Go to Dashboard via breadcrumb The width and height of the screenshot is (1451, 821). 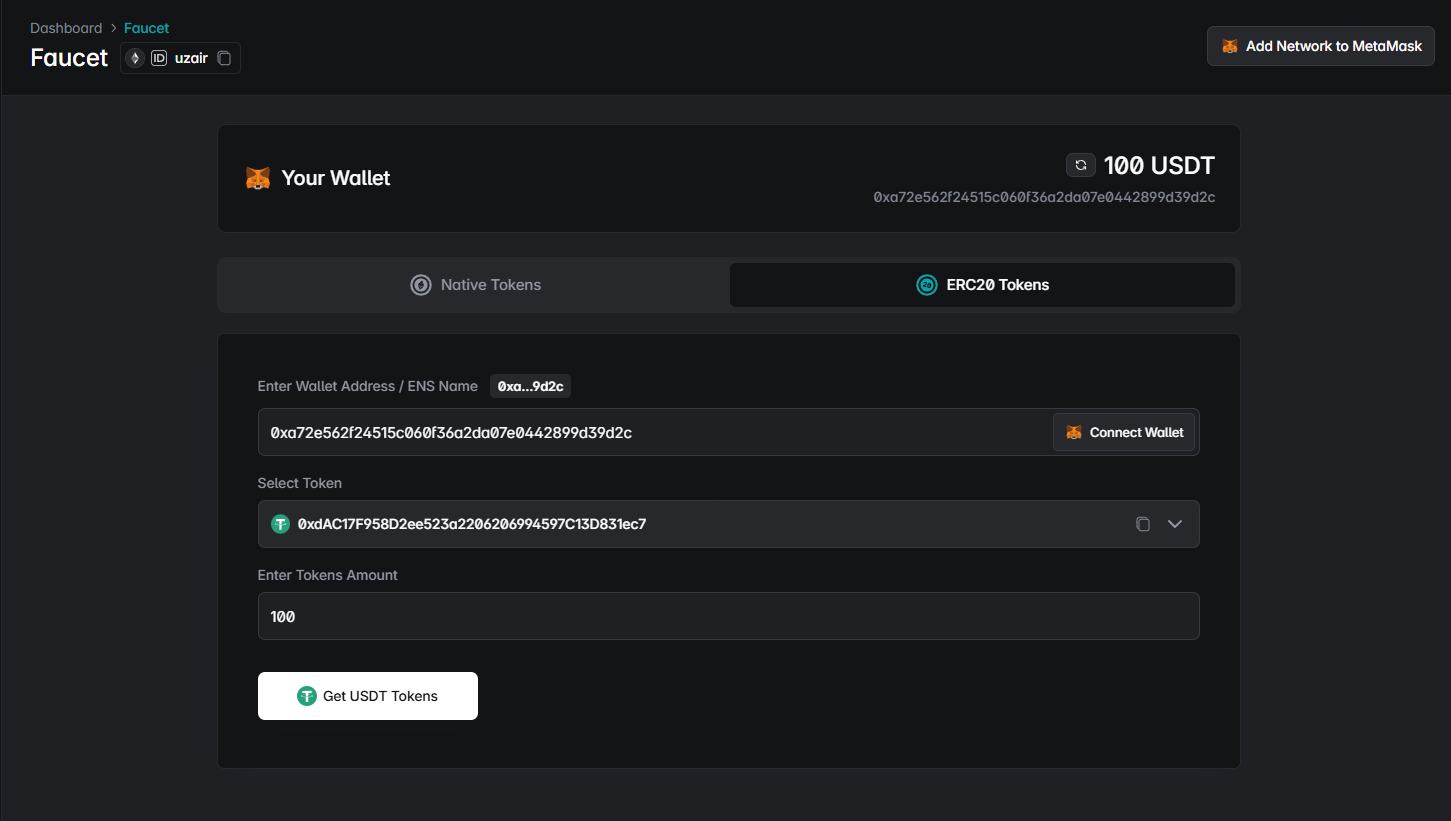pyautogui.click(x=66, y=28)
